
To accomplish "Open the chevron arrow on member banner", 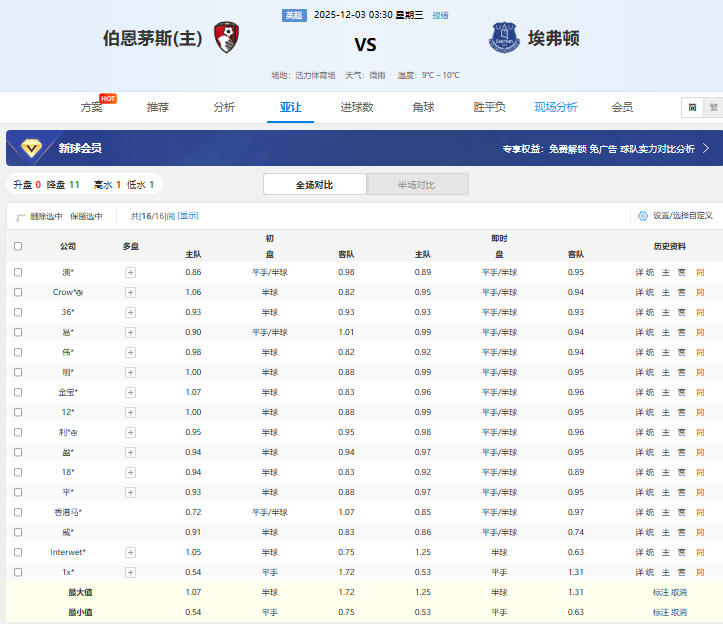I will pos(705,148).
